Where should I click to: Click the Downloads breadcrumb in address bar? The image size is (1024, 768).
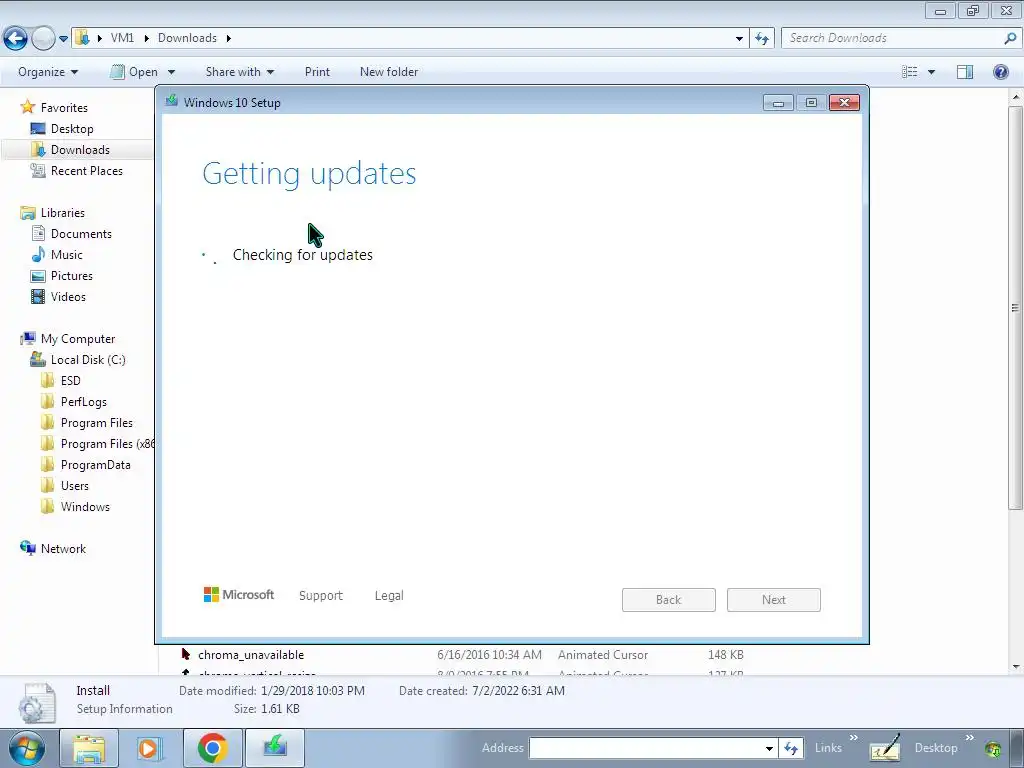click(187, 38)
